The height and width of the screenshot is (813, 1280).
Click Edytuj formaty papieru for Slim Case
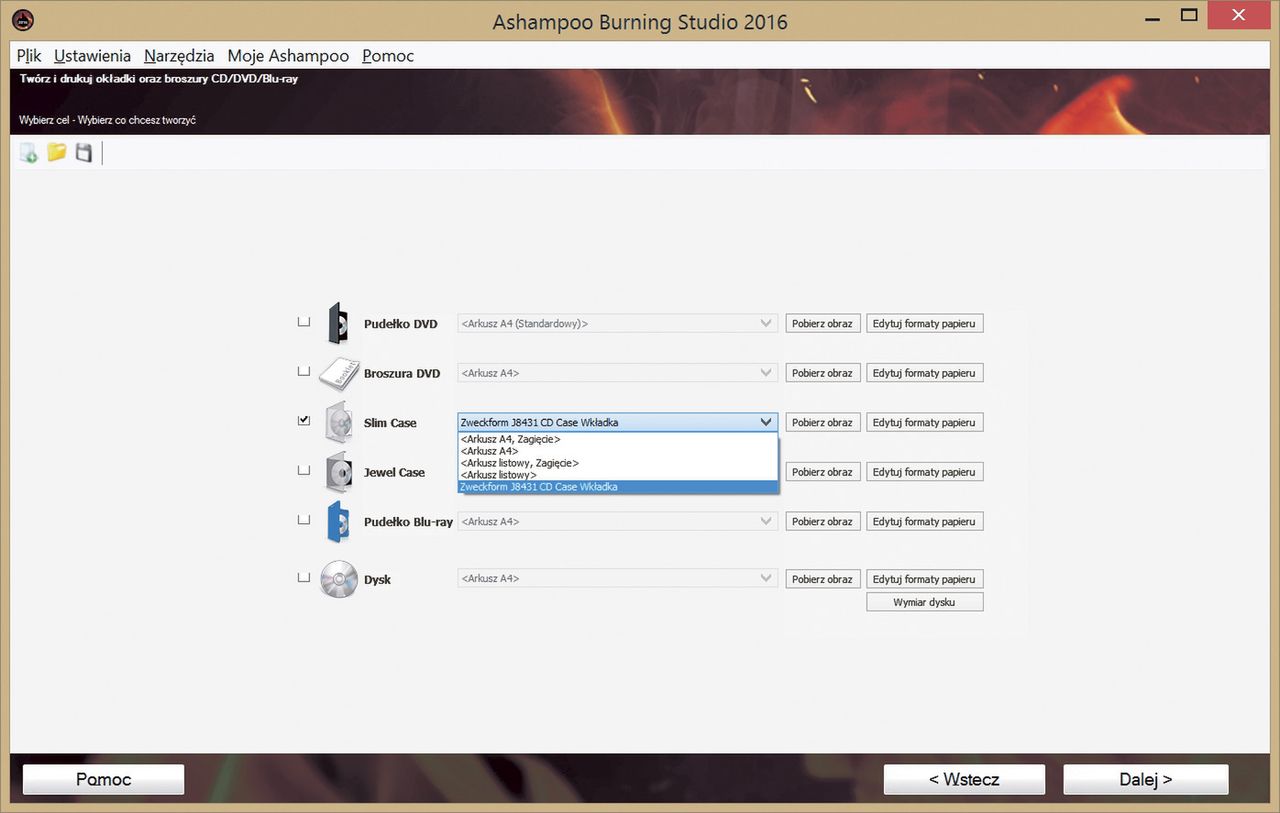tap(925, 422)
